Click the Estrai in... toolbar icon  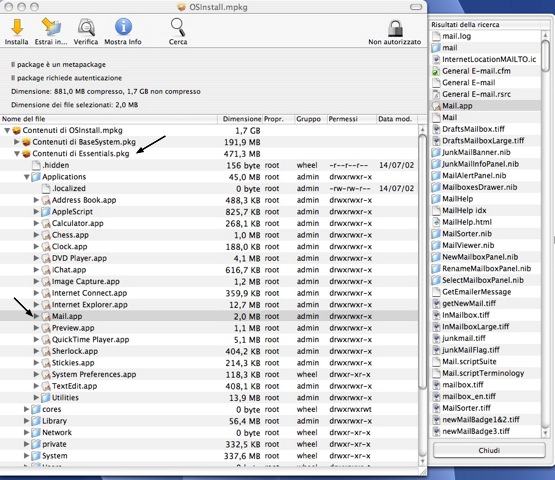click(51, 27)
